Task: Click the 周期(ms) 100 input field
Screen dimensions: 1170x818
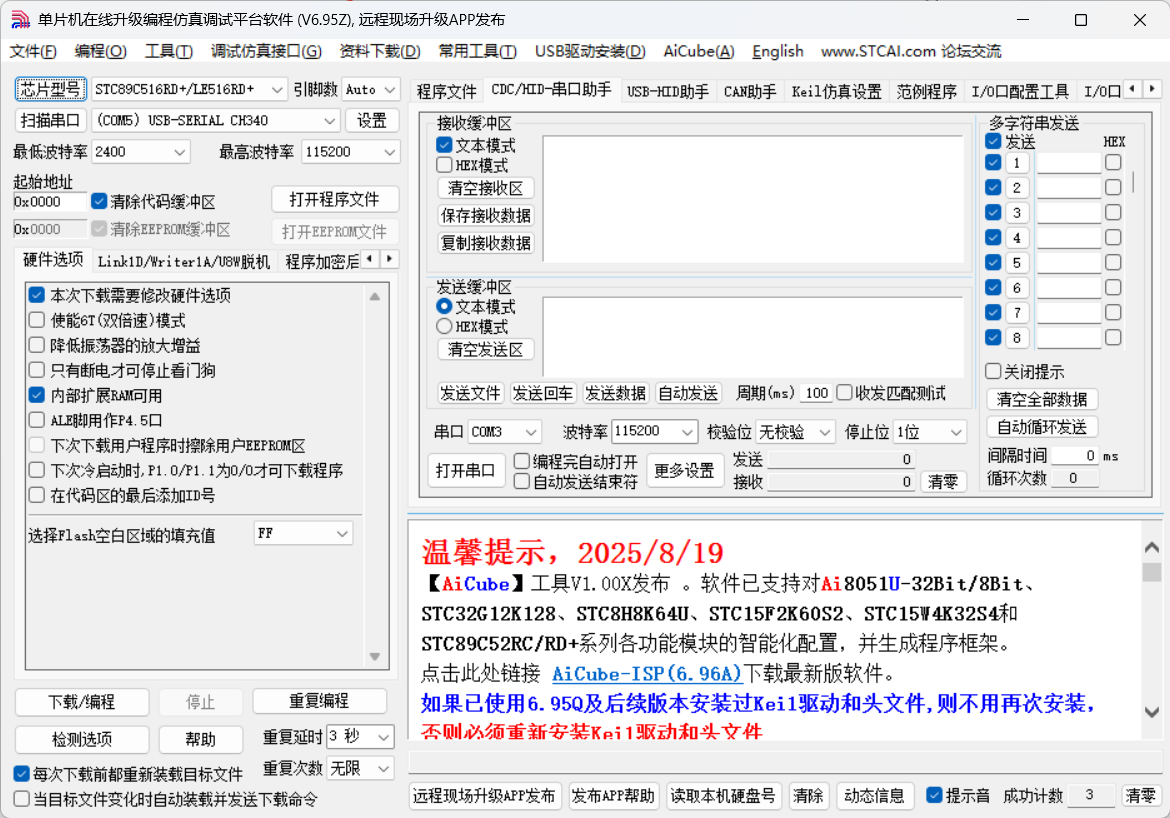Action: (x=816, y=393)
